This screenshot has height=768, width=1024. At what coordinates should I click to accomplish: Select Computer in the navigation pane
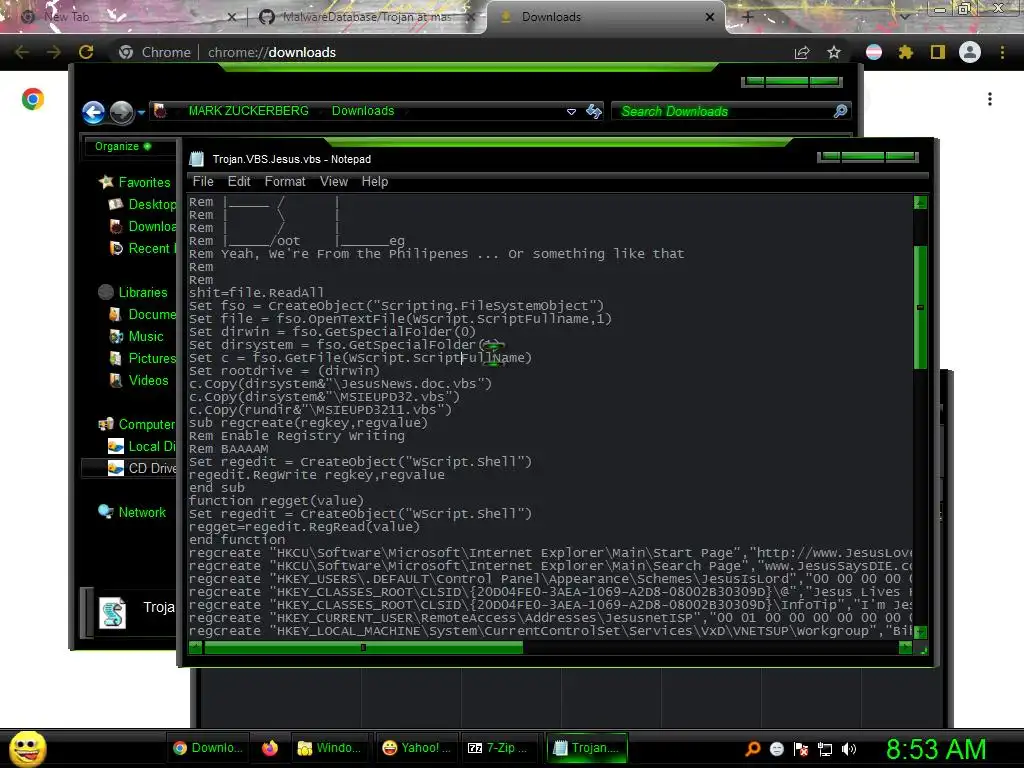tap(137, 424)
